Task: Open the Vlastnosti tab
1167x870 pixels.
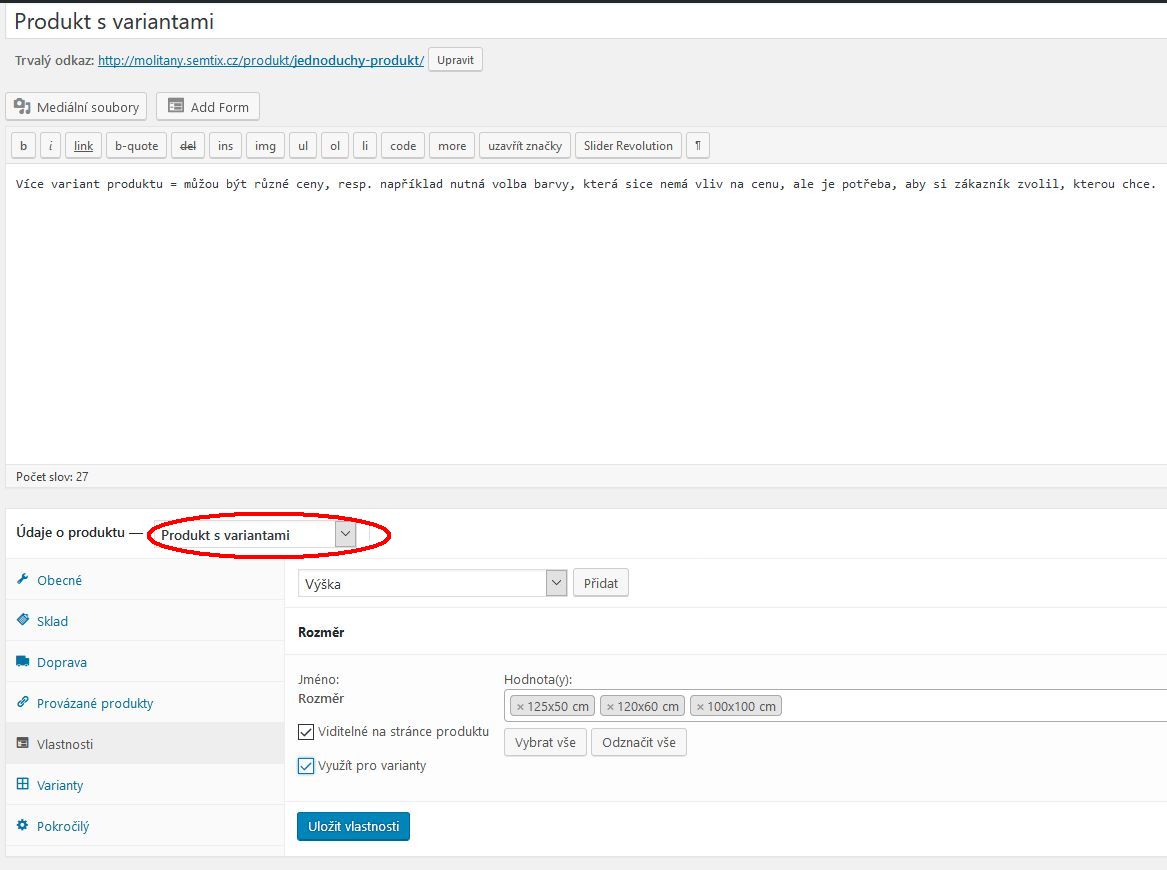Action: point(65,744)
